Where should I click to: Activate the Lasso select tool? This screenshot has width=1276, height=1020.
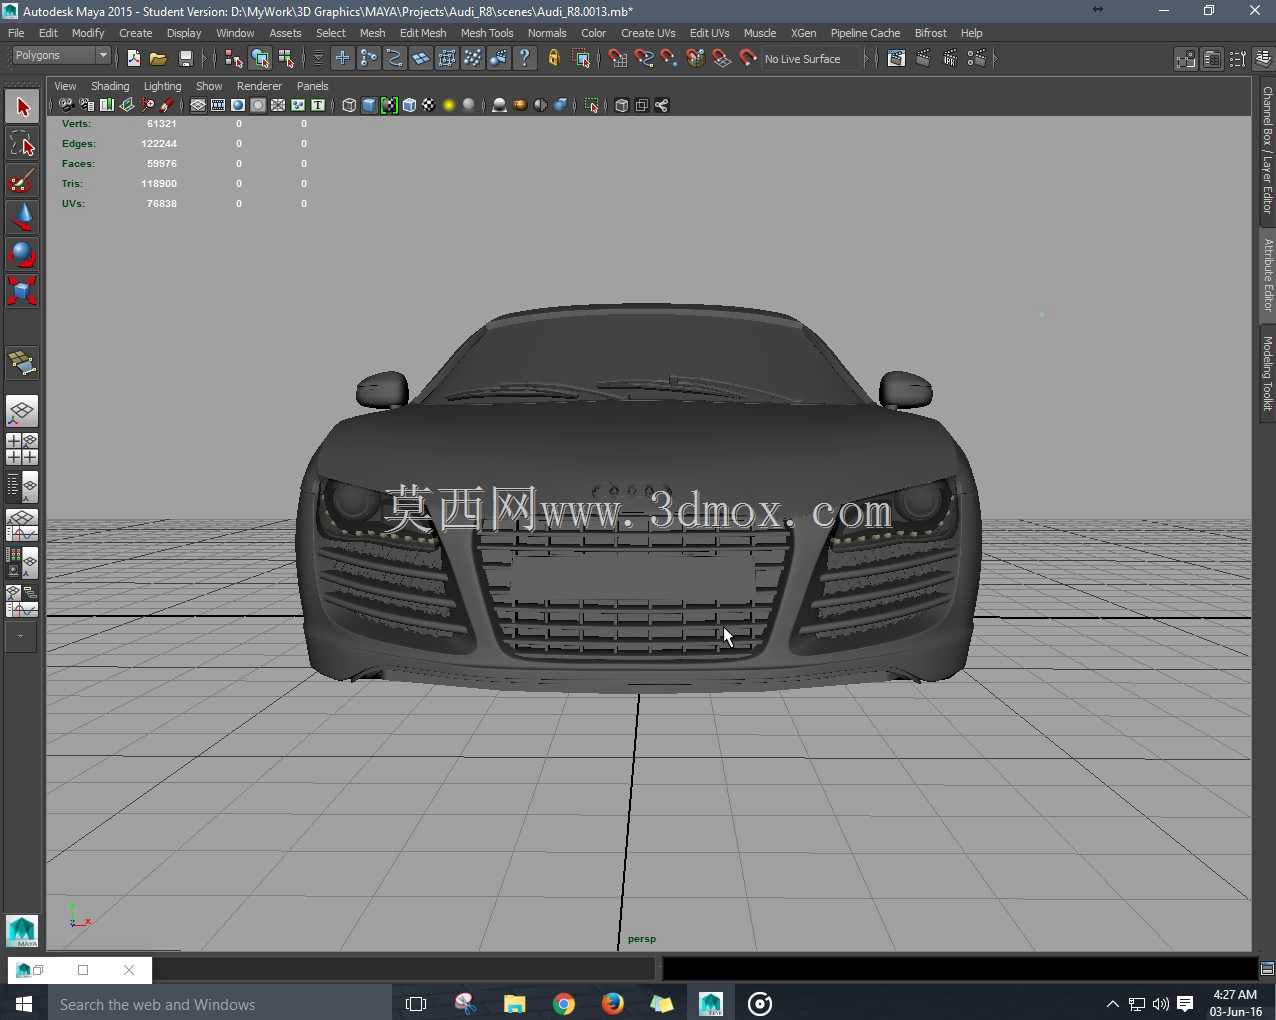(x=22, y=143)
